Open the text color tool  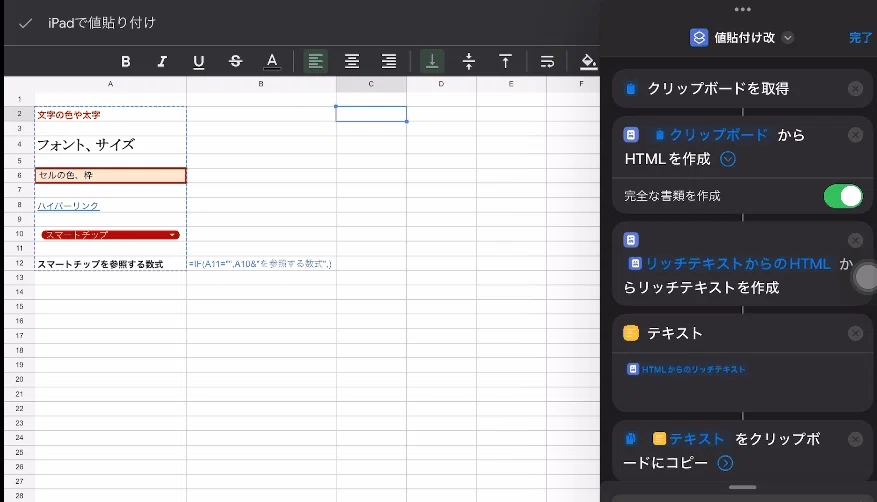tap(272, 61)
